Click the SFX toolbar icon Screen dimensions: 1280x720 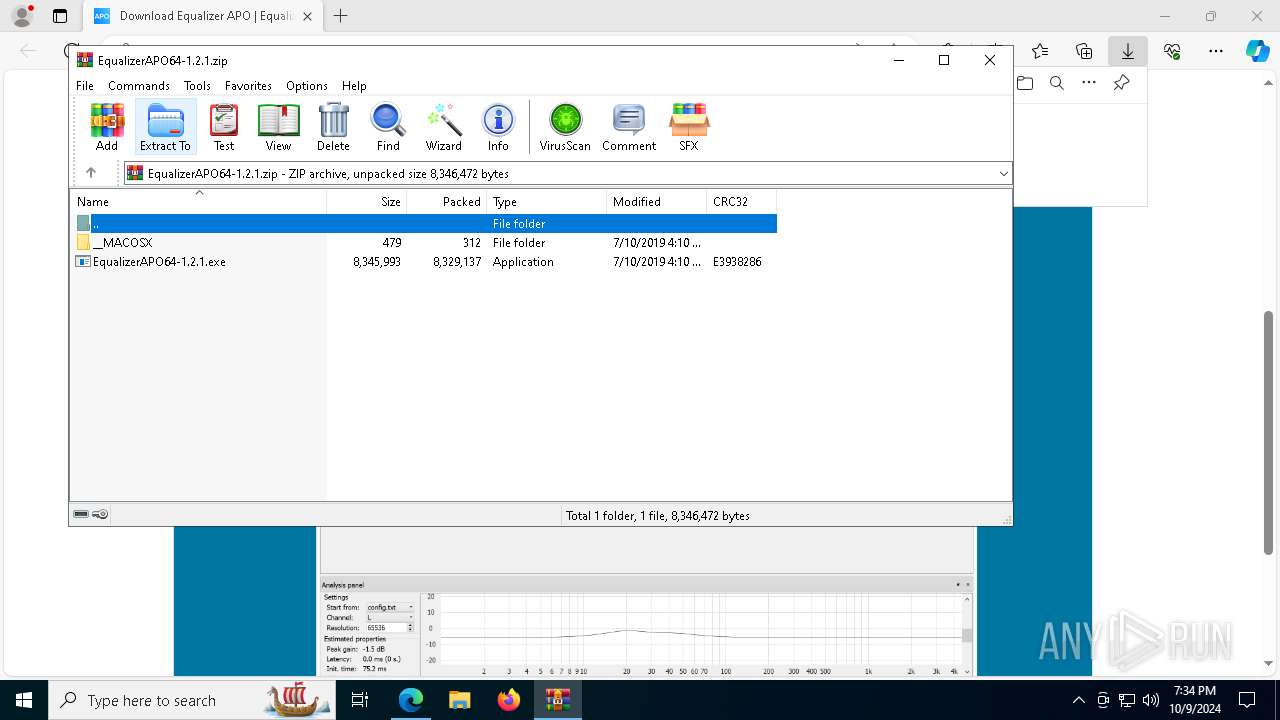click(x=689, y=127)
